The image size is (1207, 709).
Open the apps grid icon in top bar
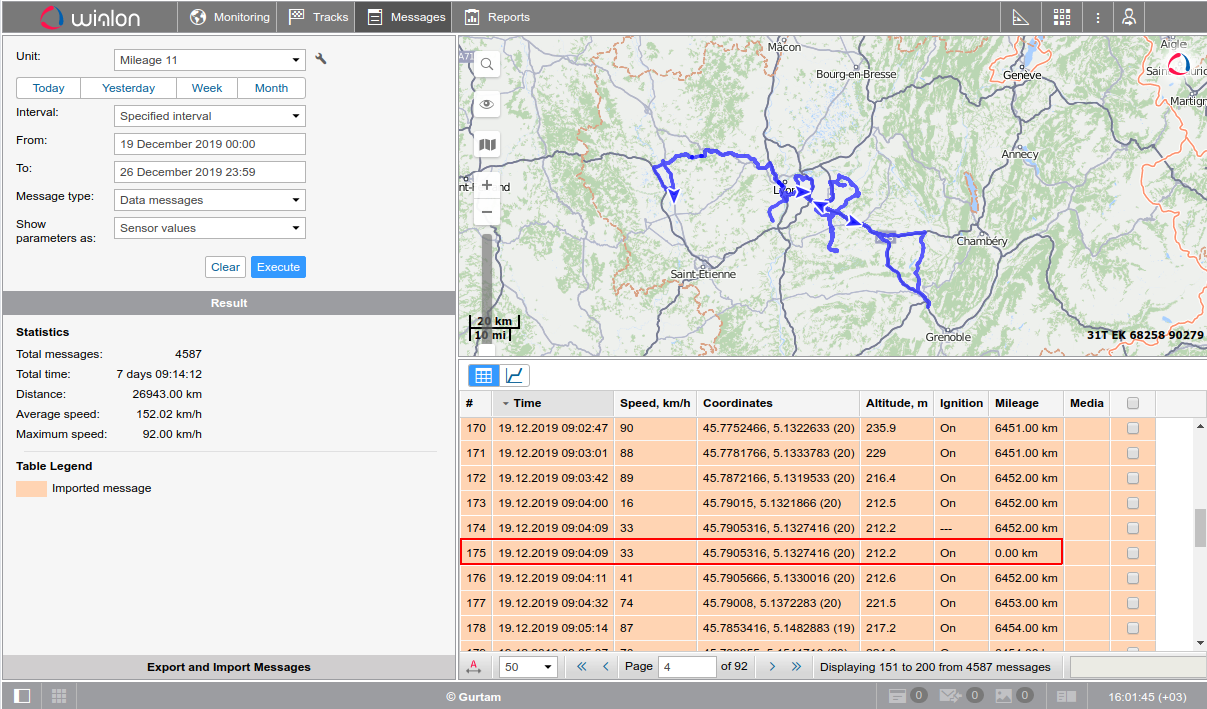[1062, 17]
